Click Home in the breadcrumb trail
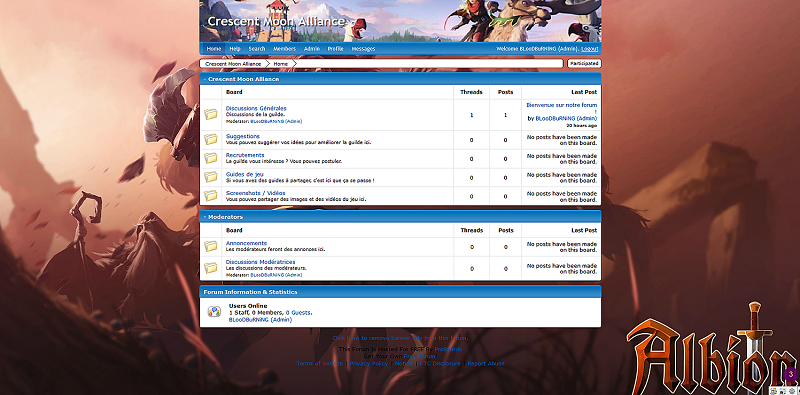 coord(281,64)
